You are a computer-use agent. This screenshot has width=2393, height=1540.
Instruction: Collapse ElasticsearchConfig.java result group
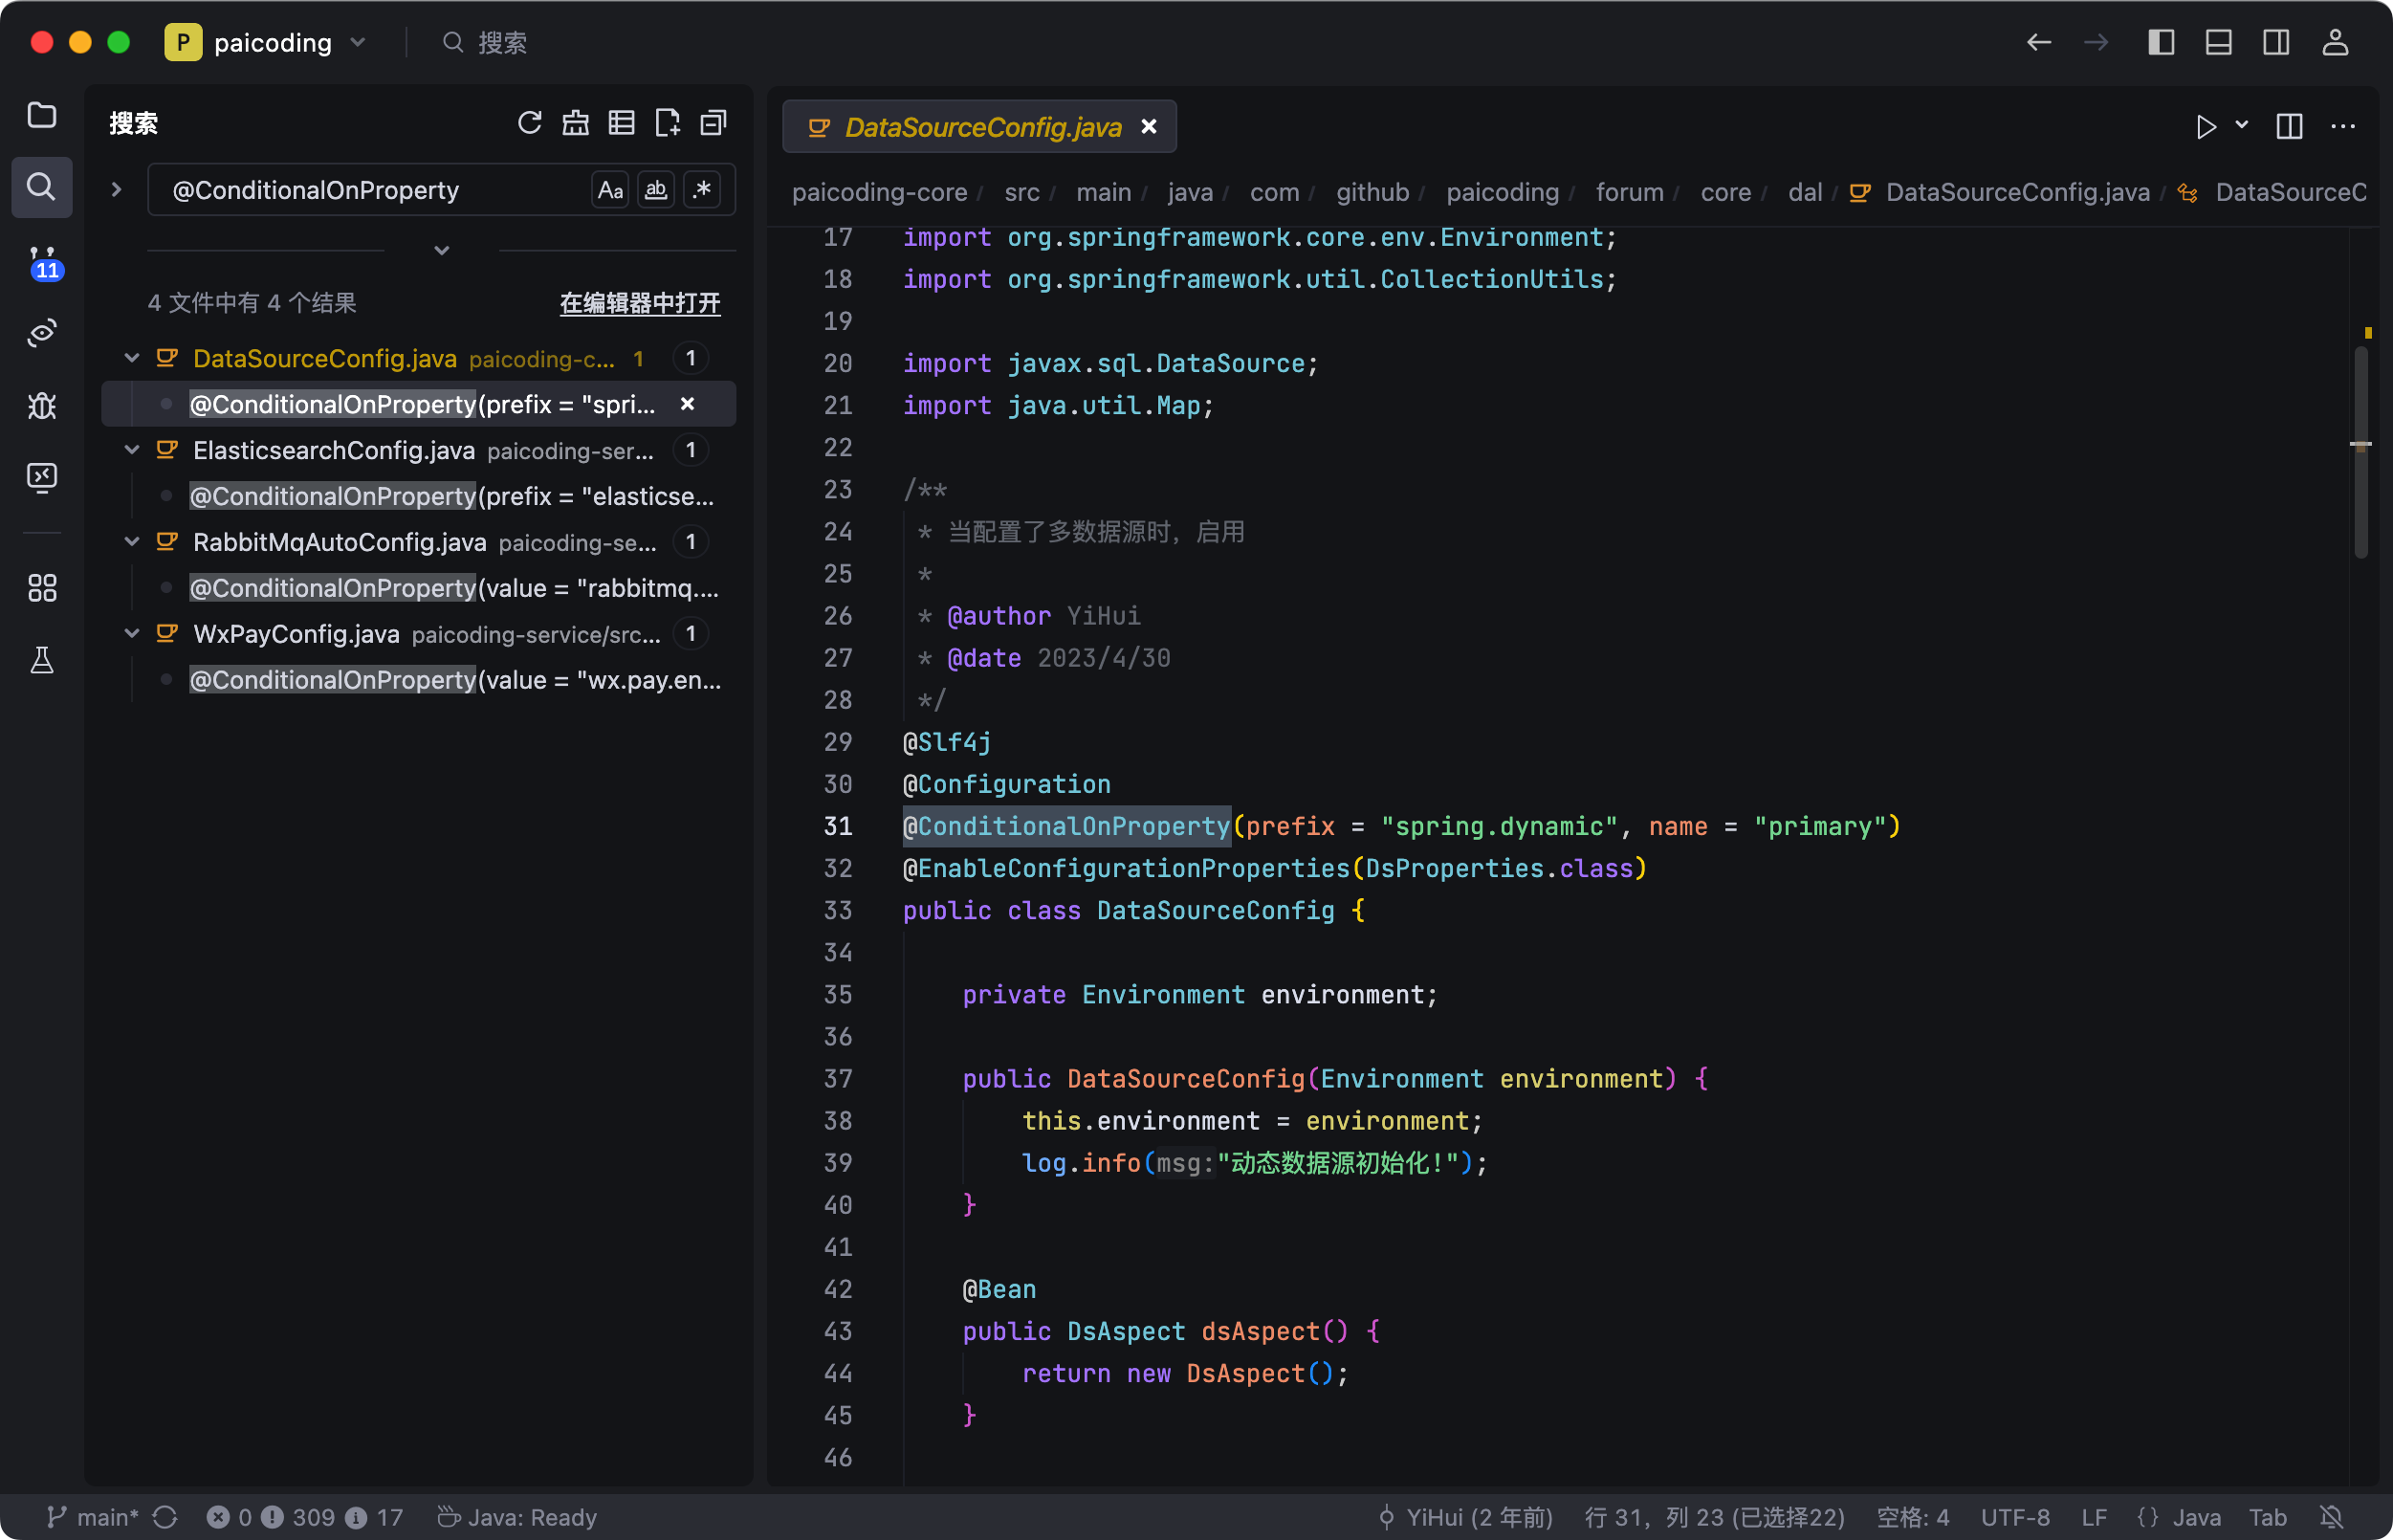pyautogui.click(x=131, y=450)
